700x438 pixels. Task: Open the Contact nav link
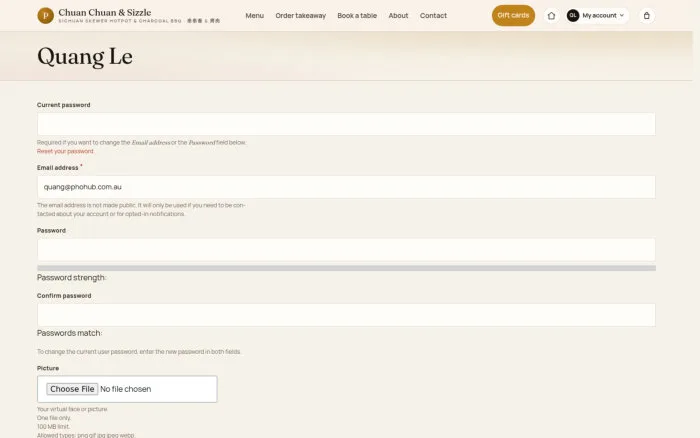433,16
